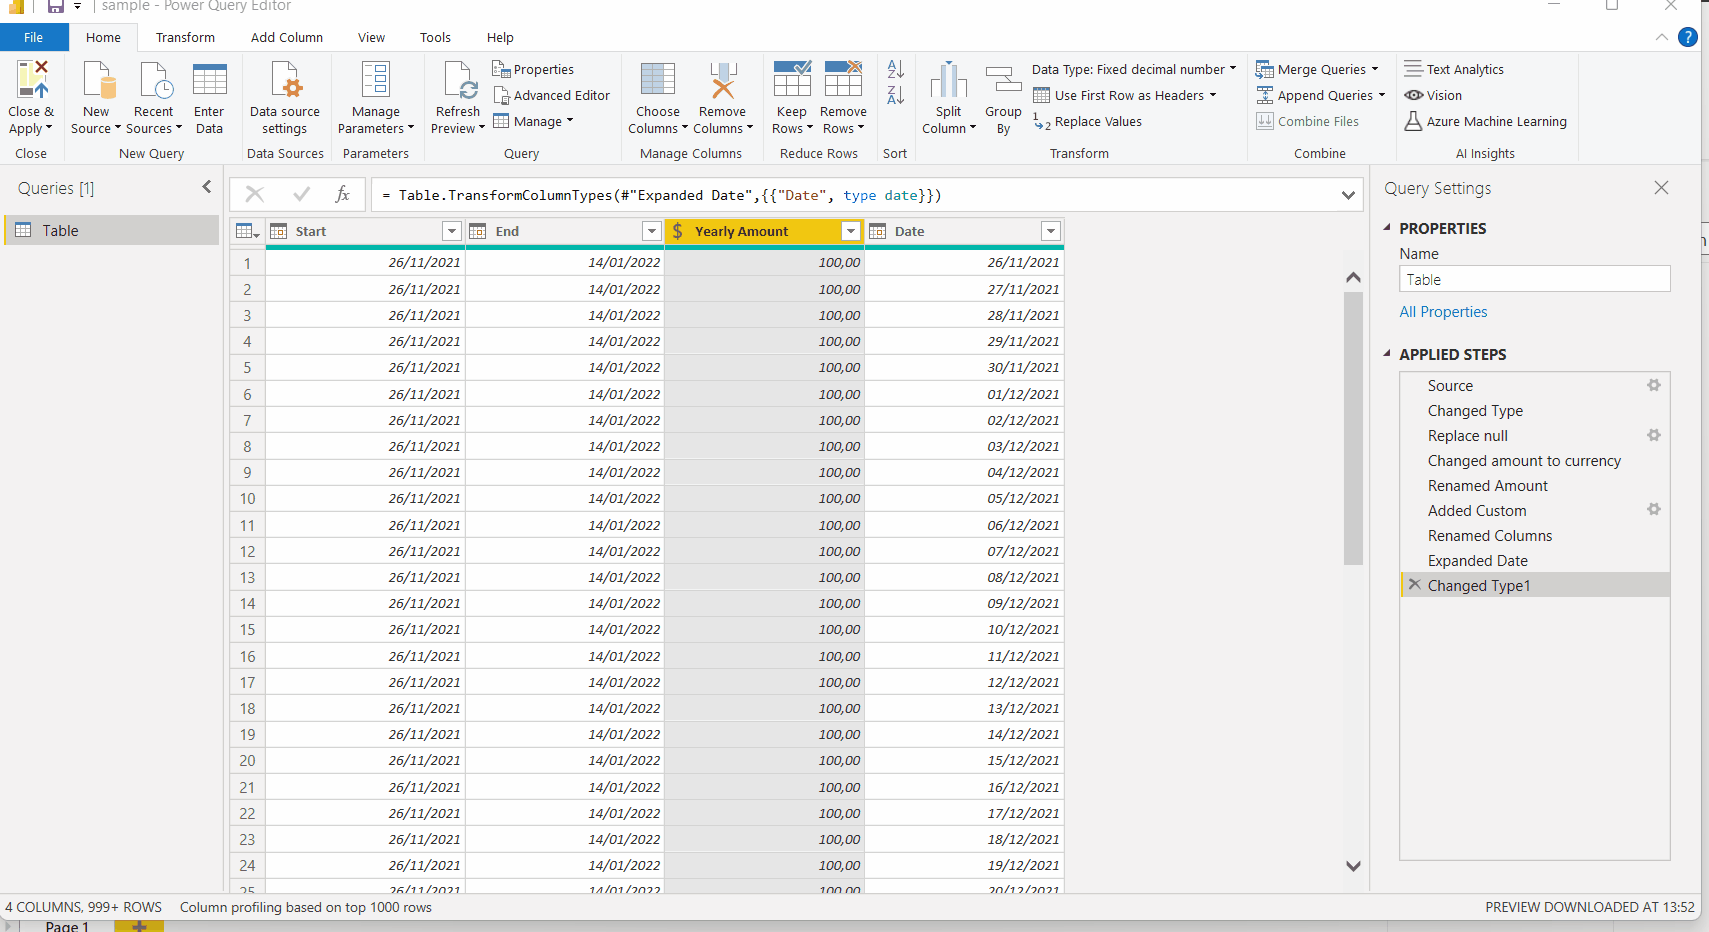Click the All Properties link
Image resolution: width=1709 pixels, height=932 pixels.
click(1443, 311)
